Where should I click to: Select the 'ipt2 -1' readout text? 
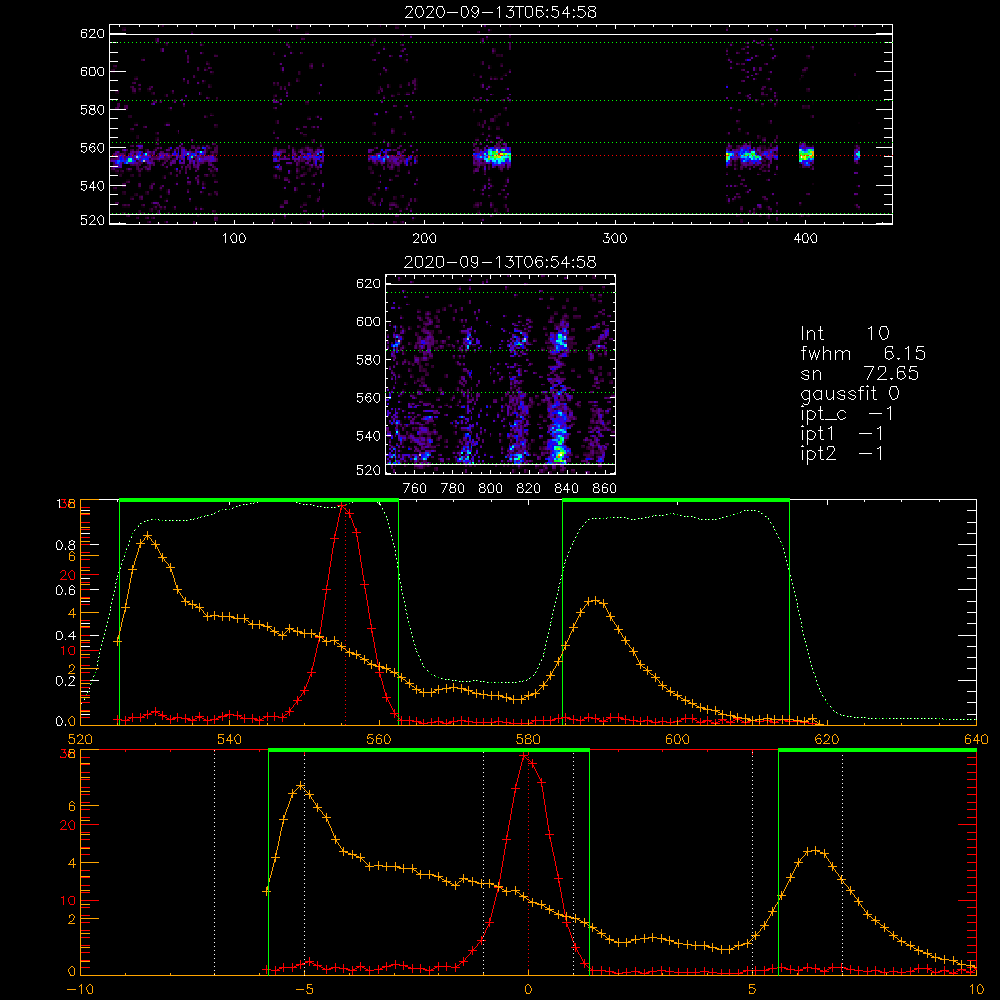tap(842, 453)
